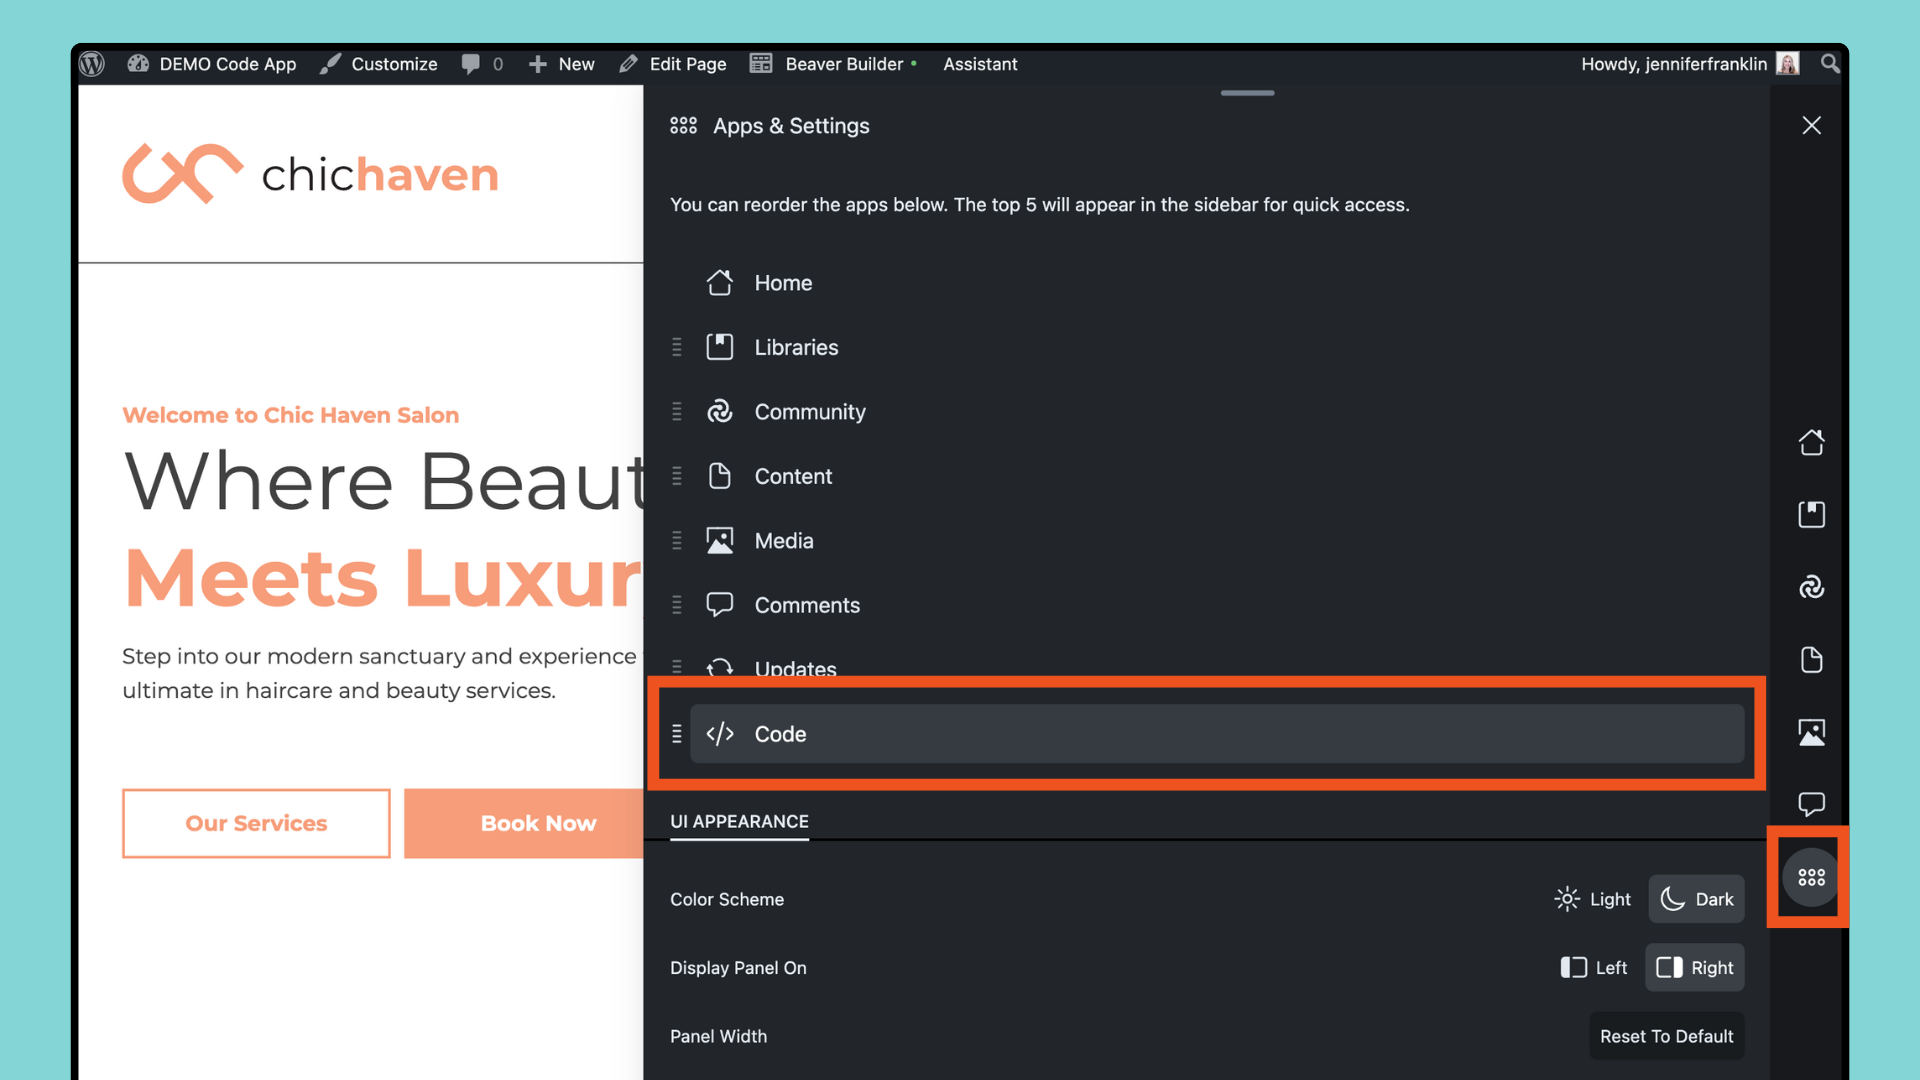
Task: Open the Home app in the sidebar
Action: 1811,442
